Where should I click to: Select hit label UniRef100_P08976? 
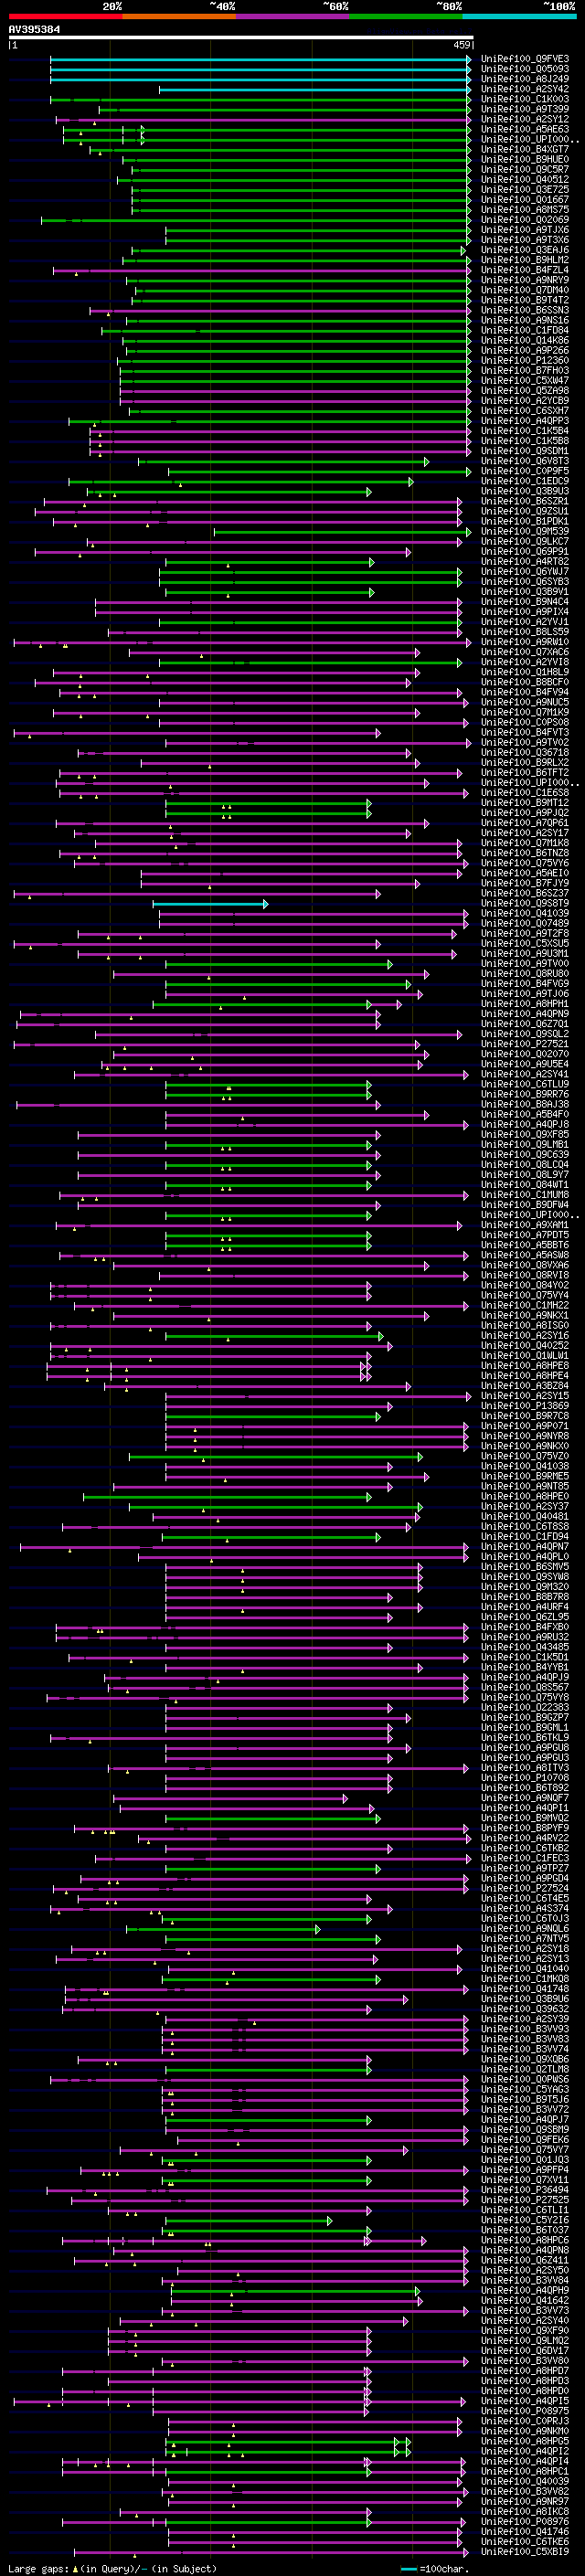[x=525, y=2521]
